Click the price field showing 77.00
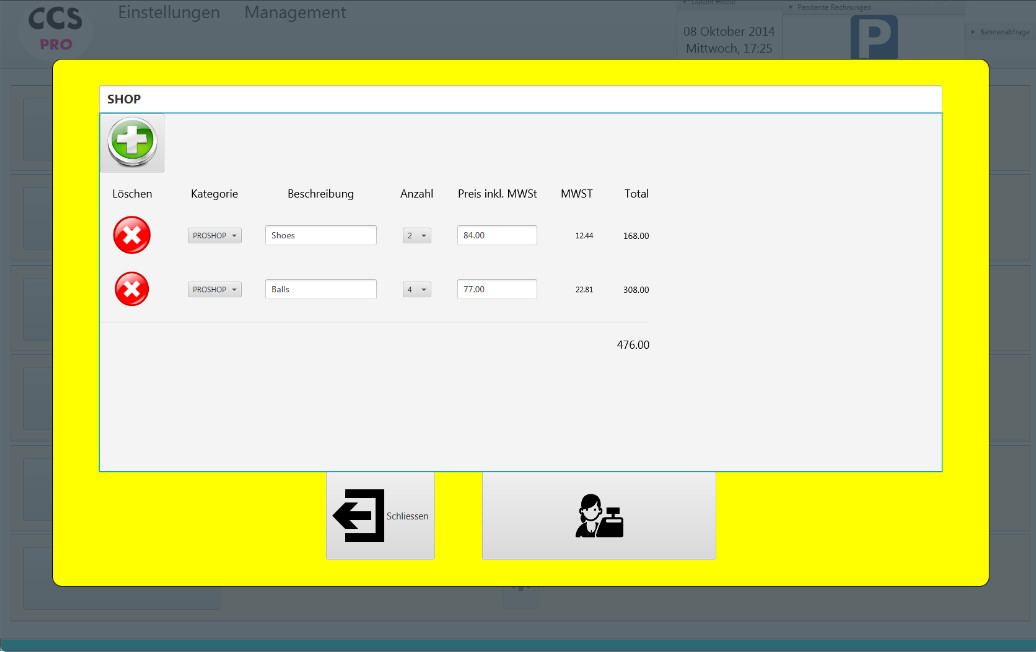1036x652 pixels. [496, 290]
